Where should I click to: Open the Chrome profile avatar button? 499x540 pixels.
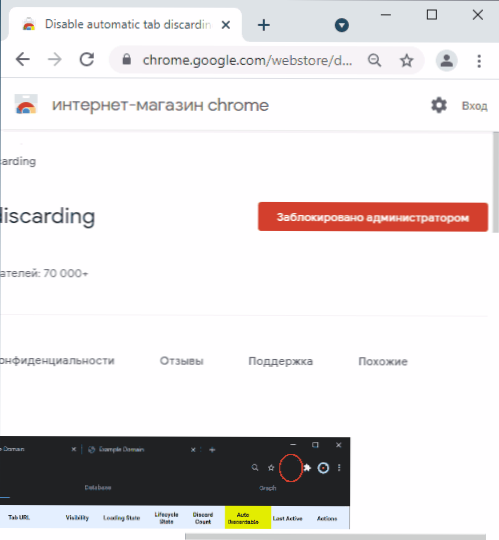pyautogui.click(x=447, y=61)
